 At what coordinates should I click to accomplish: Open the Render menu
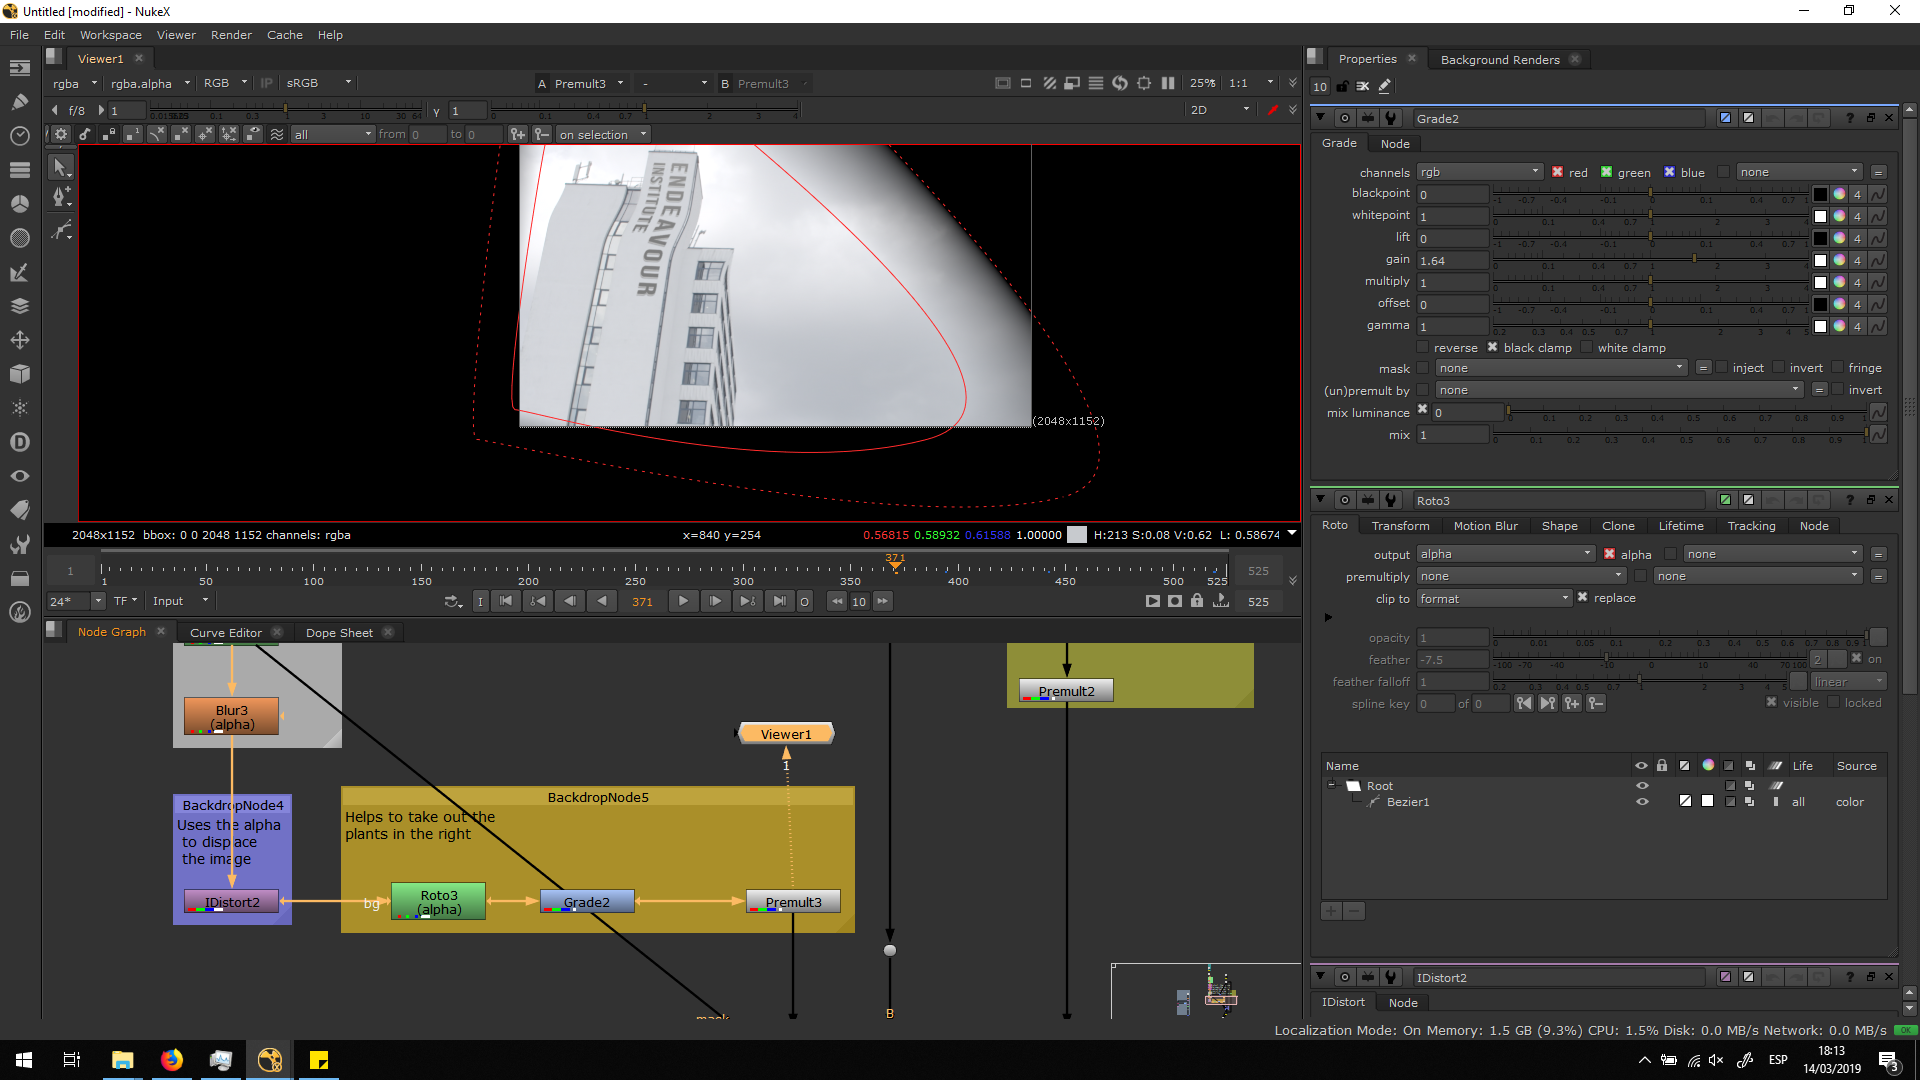pyautogui.click(x=231, y=35)
